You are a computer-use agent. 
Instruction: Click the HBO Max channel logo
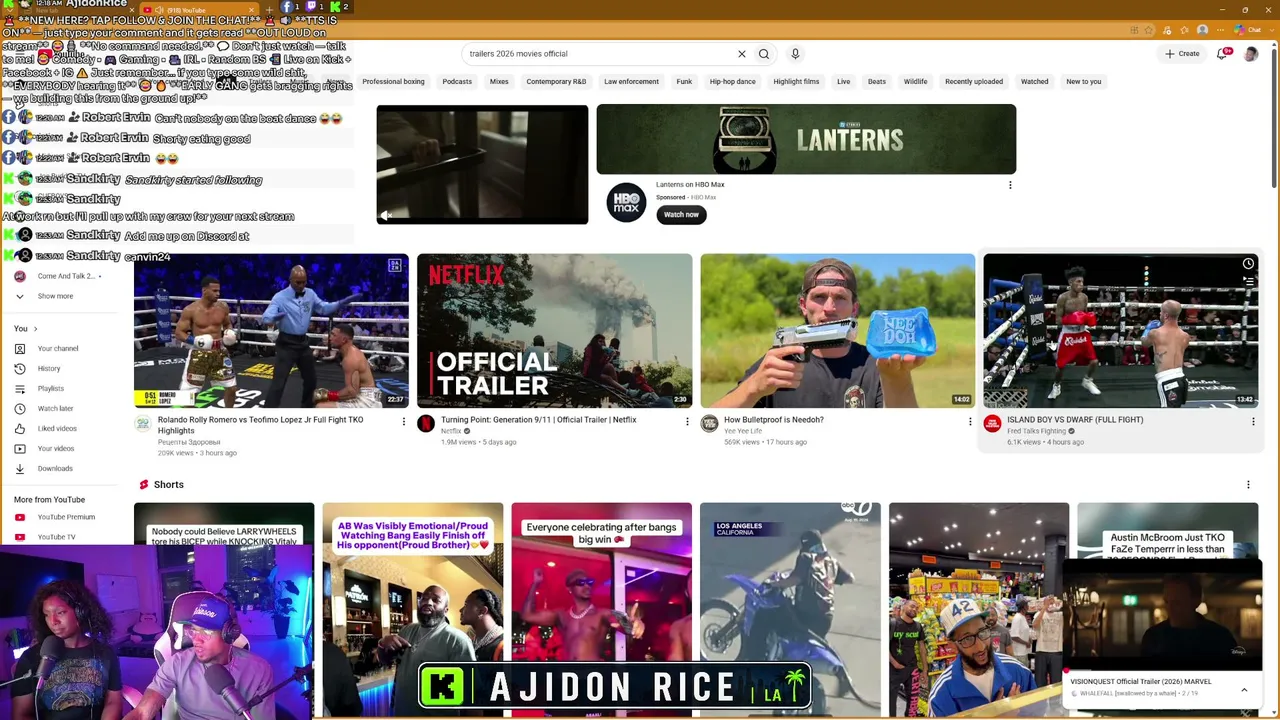[626, 203]
